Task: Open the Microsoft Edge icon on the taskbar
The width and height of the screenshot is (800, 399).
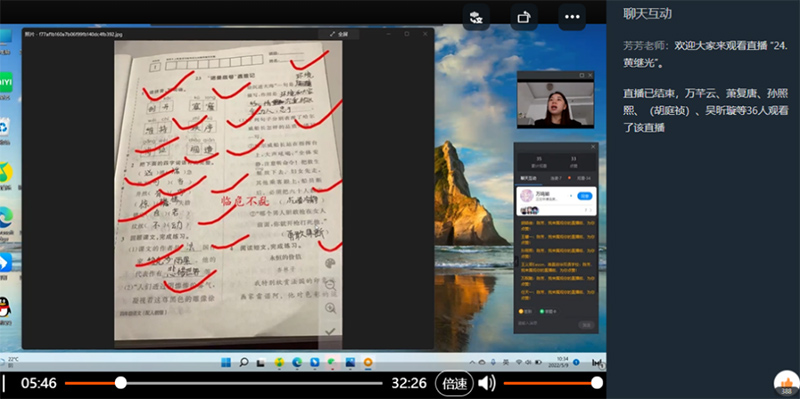Action: pyautogui.click(x=297, y=362)
